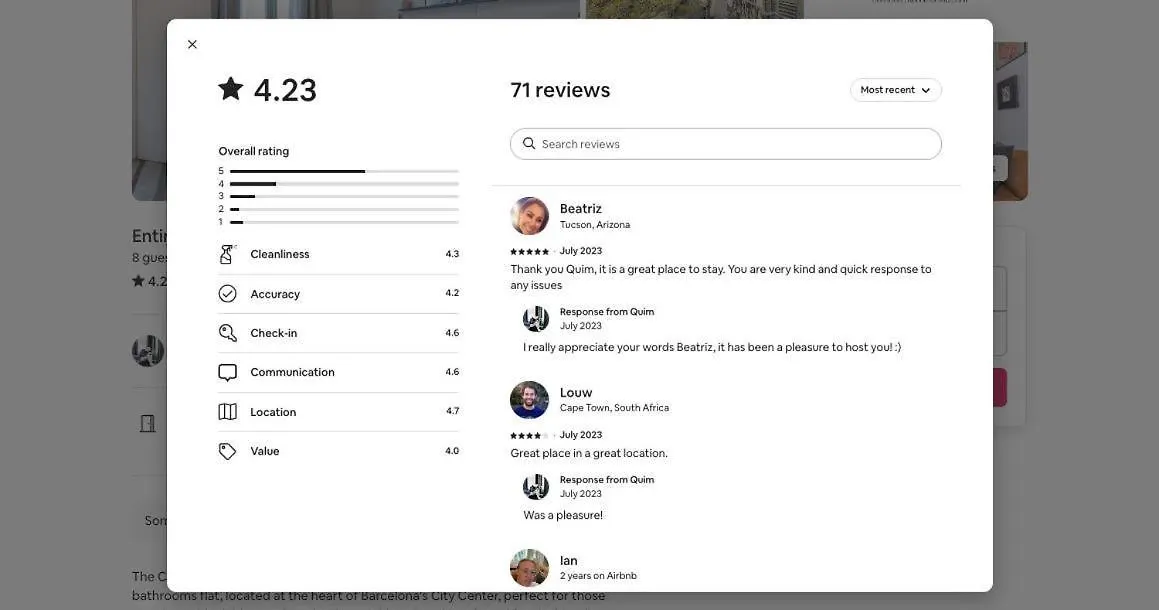Select the Location label

click(x=273, y=412)
